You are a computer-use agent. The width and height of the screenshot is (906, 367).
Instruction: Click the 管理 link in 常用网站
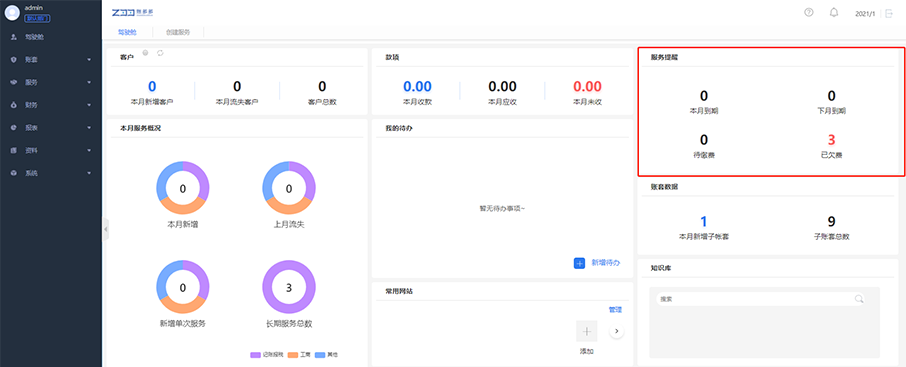tap(615, 310)
